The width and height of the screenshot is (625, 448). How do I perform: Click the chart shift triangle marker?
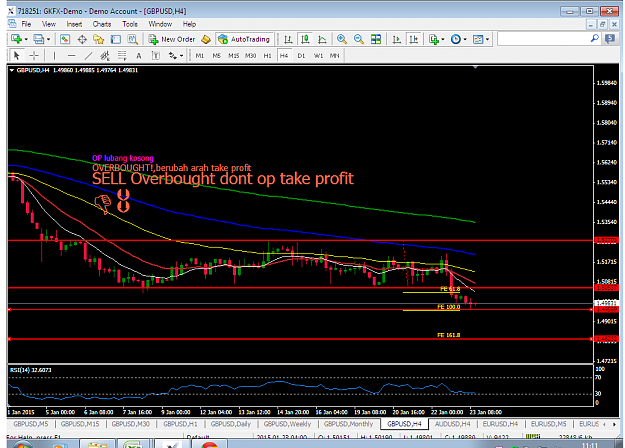pos(475,67)
